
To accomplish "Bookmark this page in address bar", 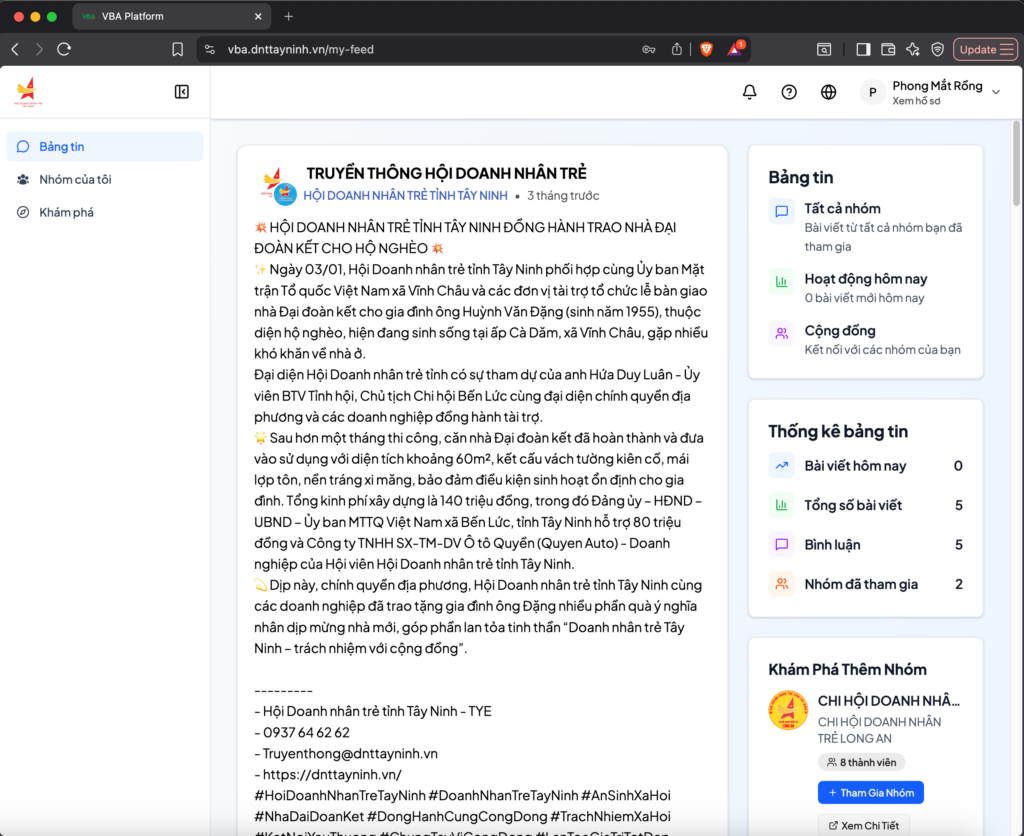I will click(x=177, y=49).
